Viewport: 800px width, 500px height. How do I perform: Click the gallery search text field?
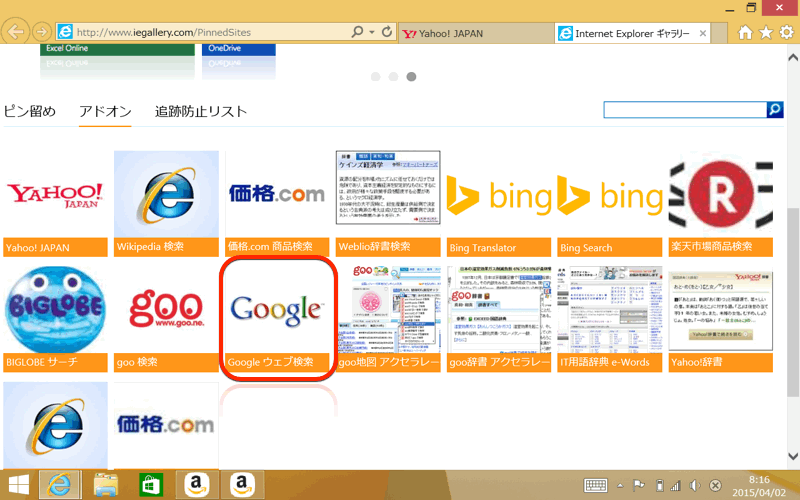point(685,110)
